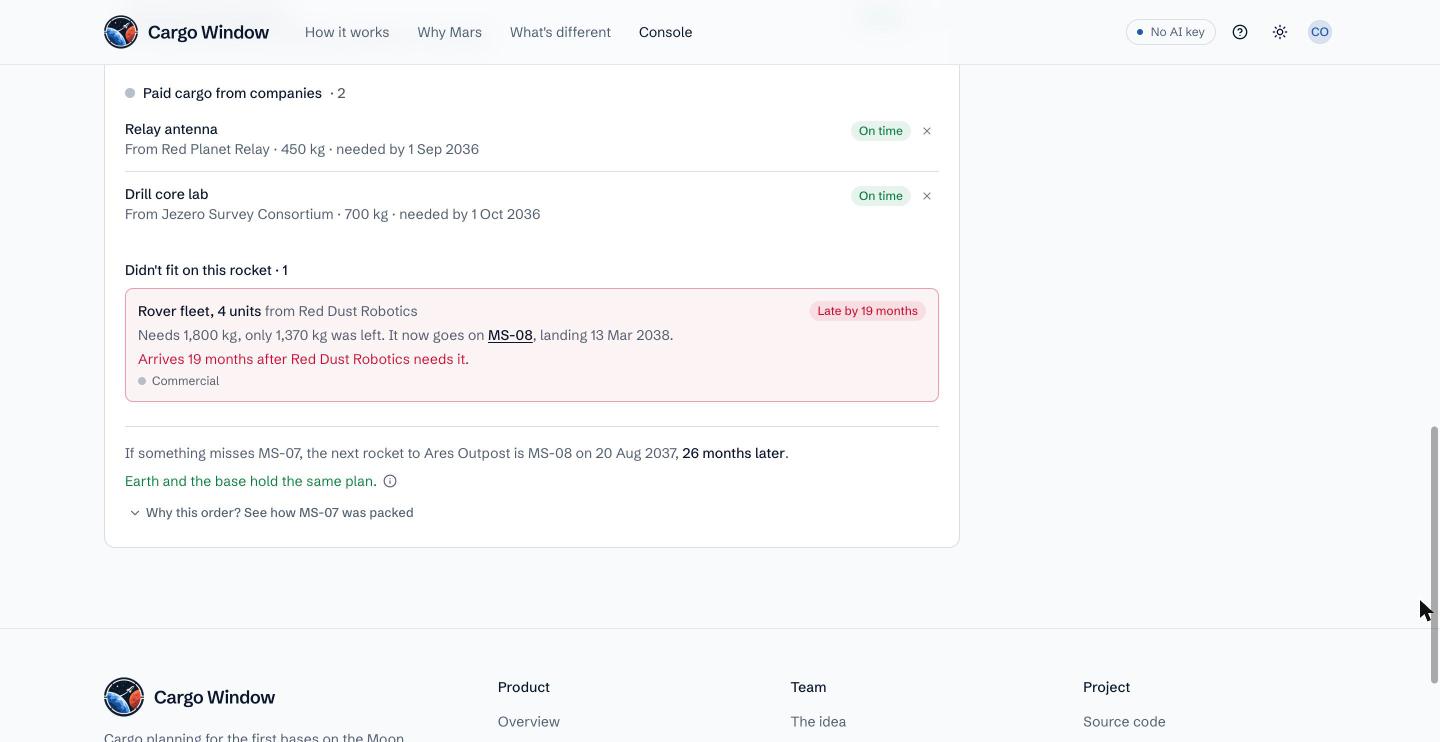
Task: Select the Rover fleet, 4 units title
Action: coord(199,311)
